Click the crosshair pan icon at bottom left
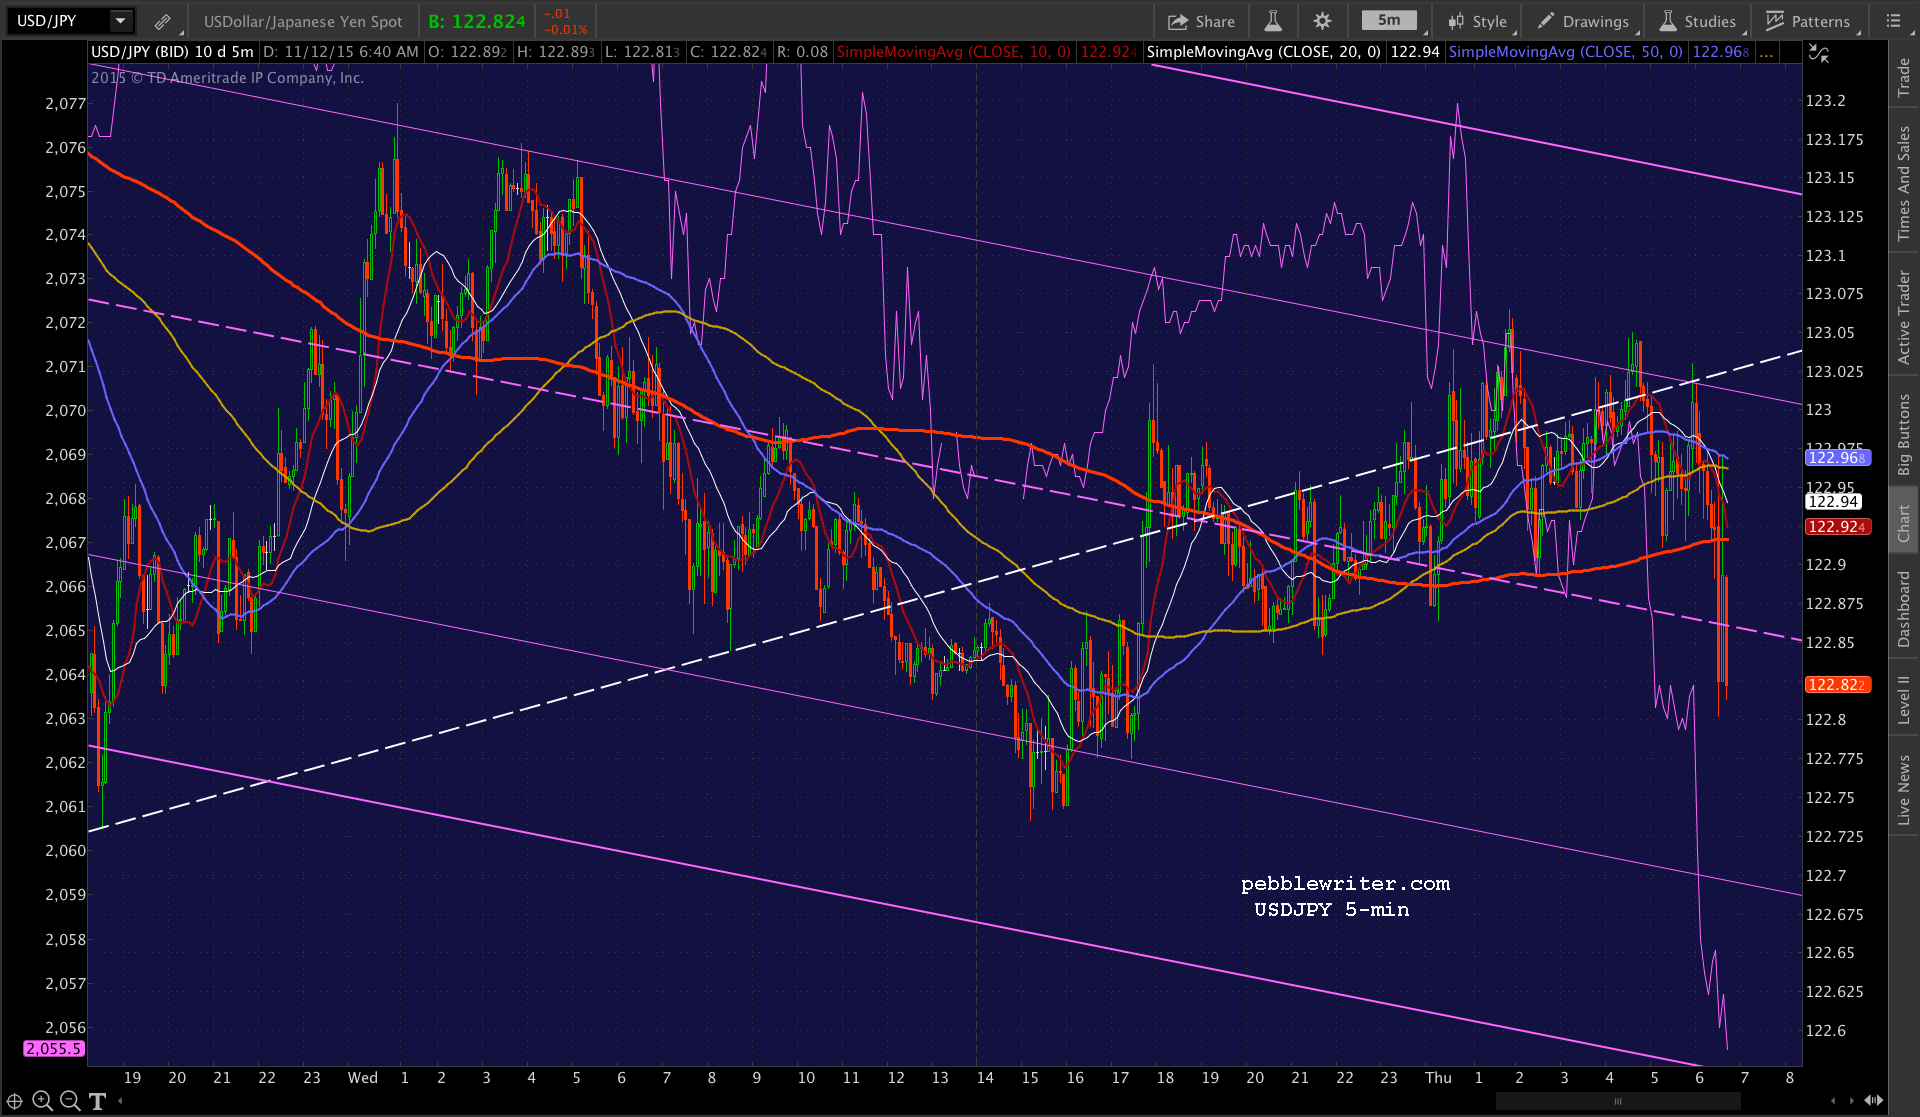 pos(15,1101)
